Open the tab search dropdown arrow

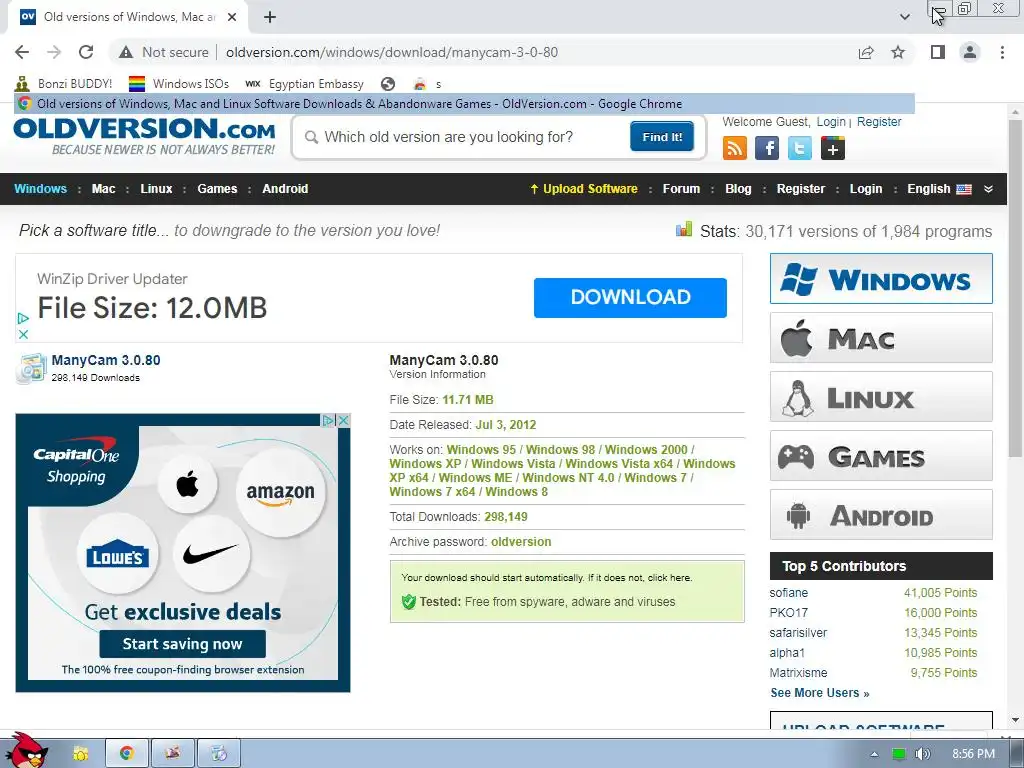point(904,17)
